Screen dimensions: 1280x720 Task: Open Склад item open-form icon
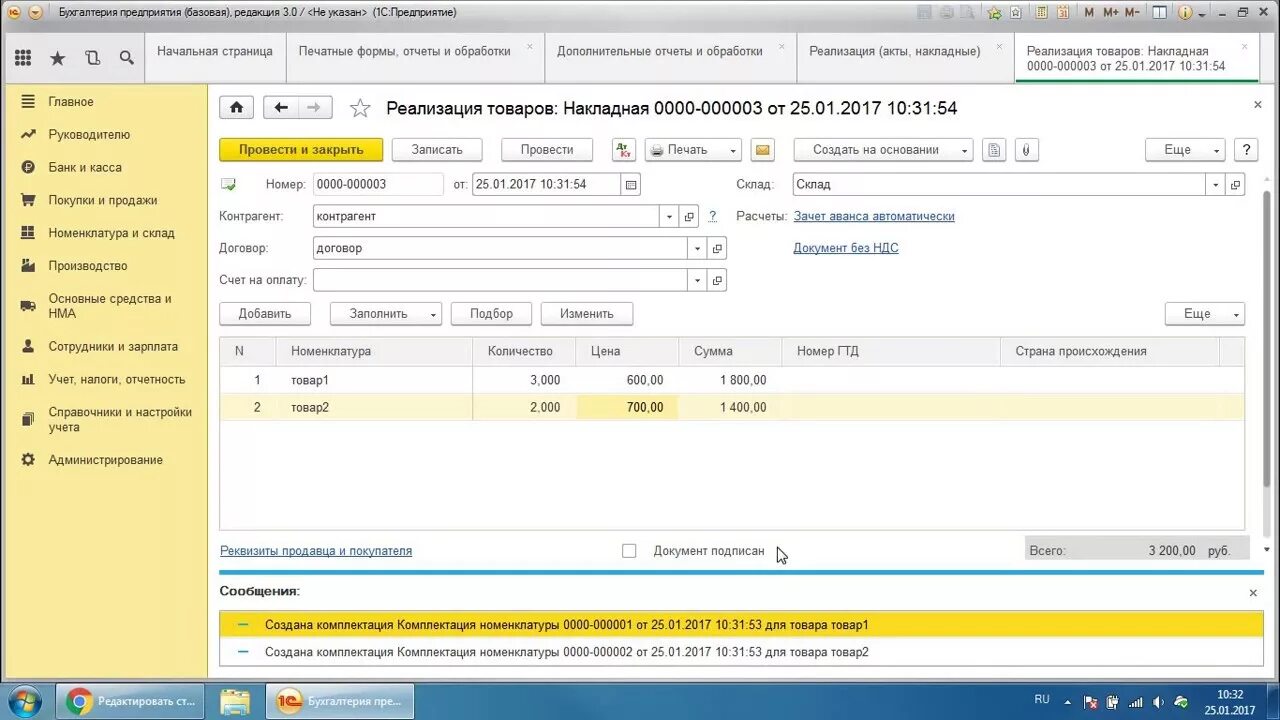tap(1236, 185)
